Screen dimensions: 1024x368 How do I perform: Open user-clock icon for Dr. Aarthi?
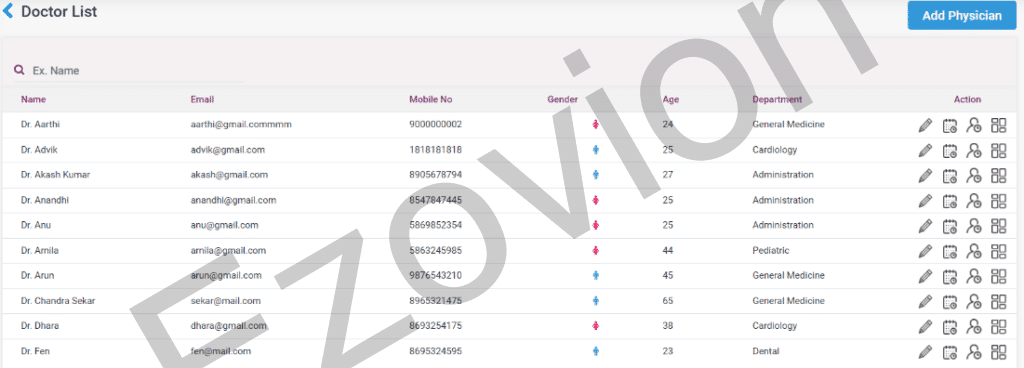click(x=974, y=125)
